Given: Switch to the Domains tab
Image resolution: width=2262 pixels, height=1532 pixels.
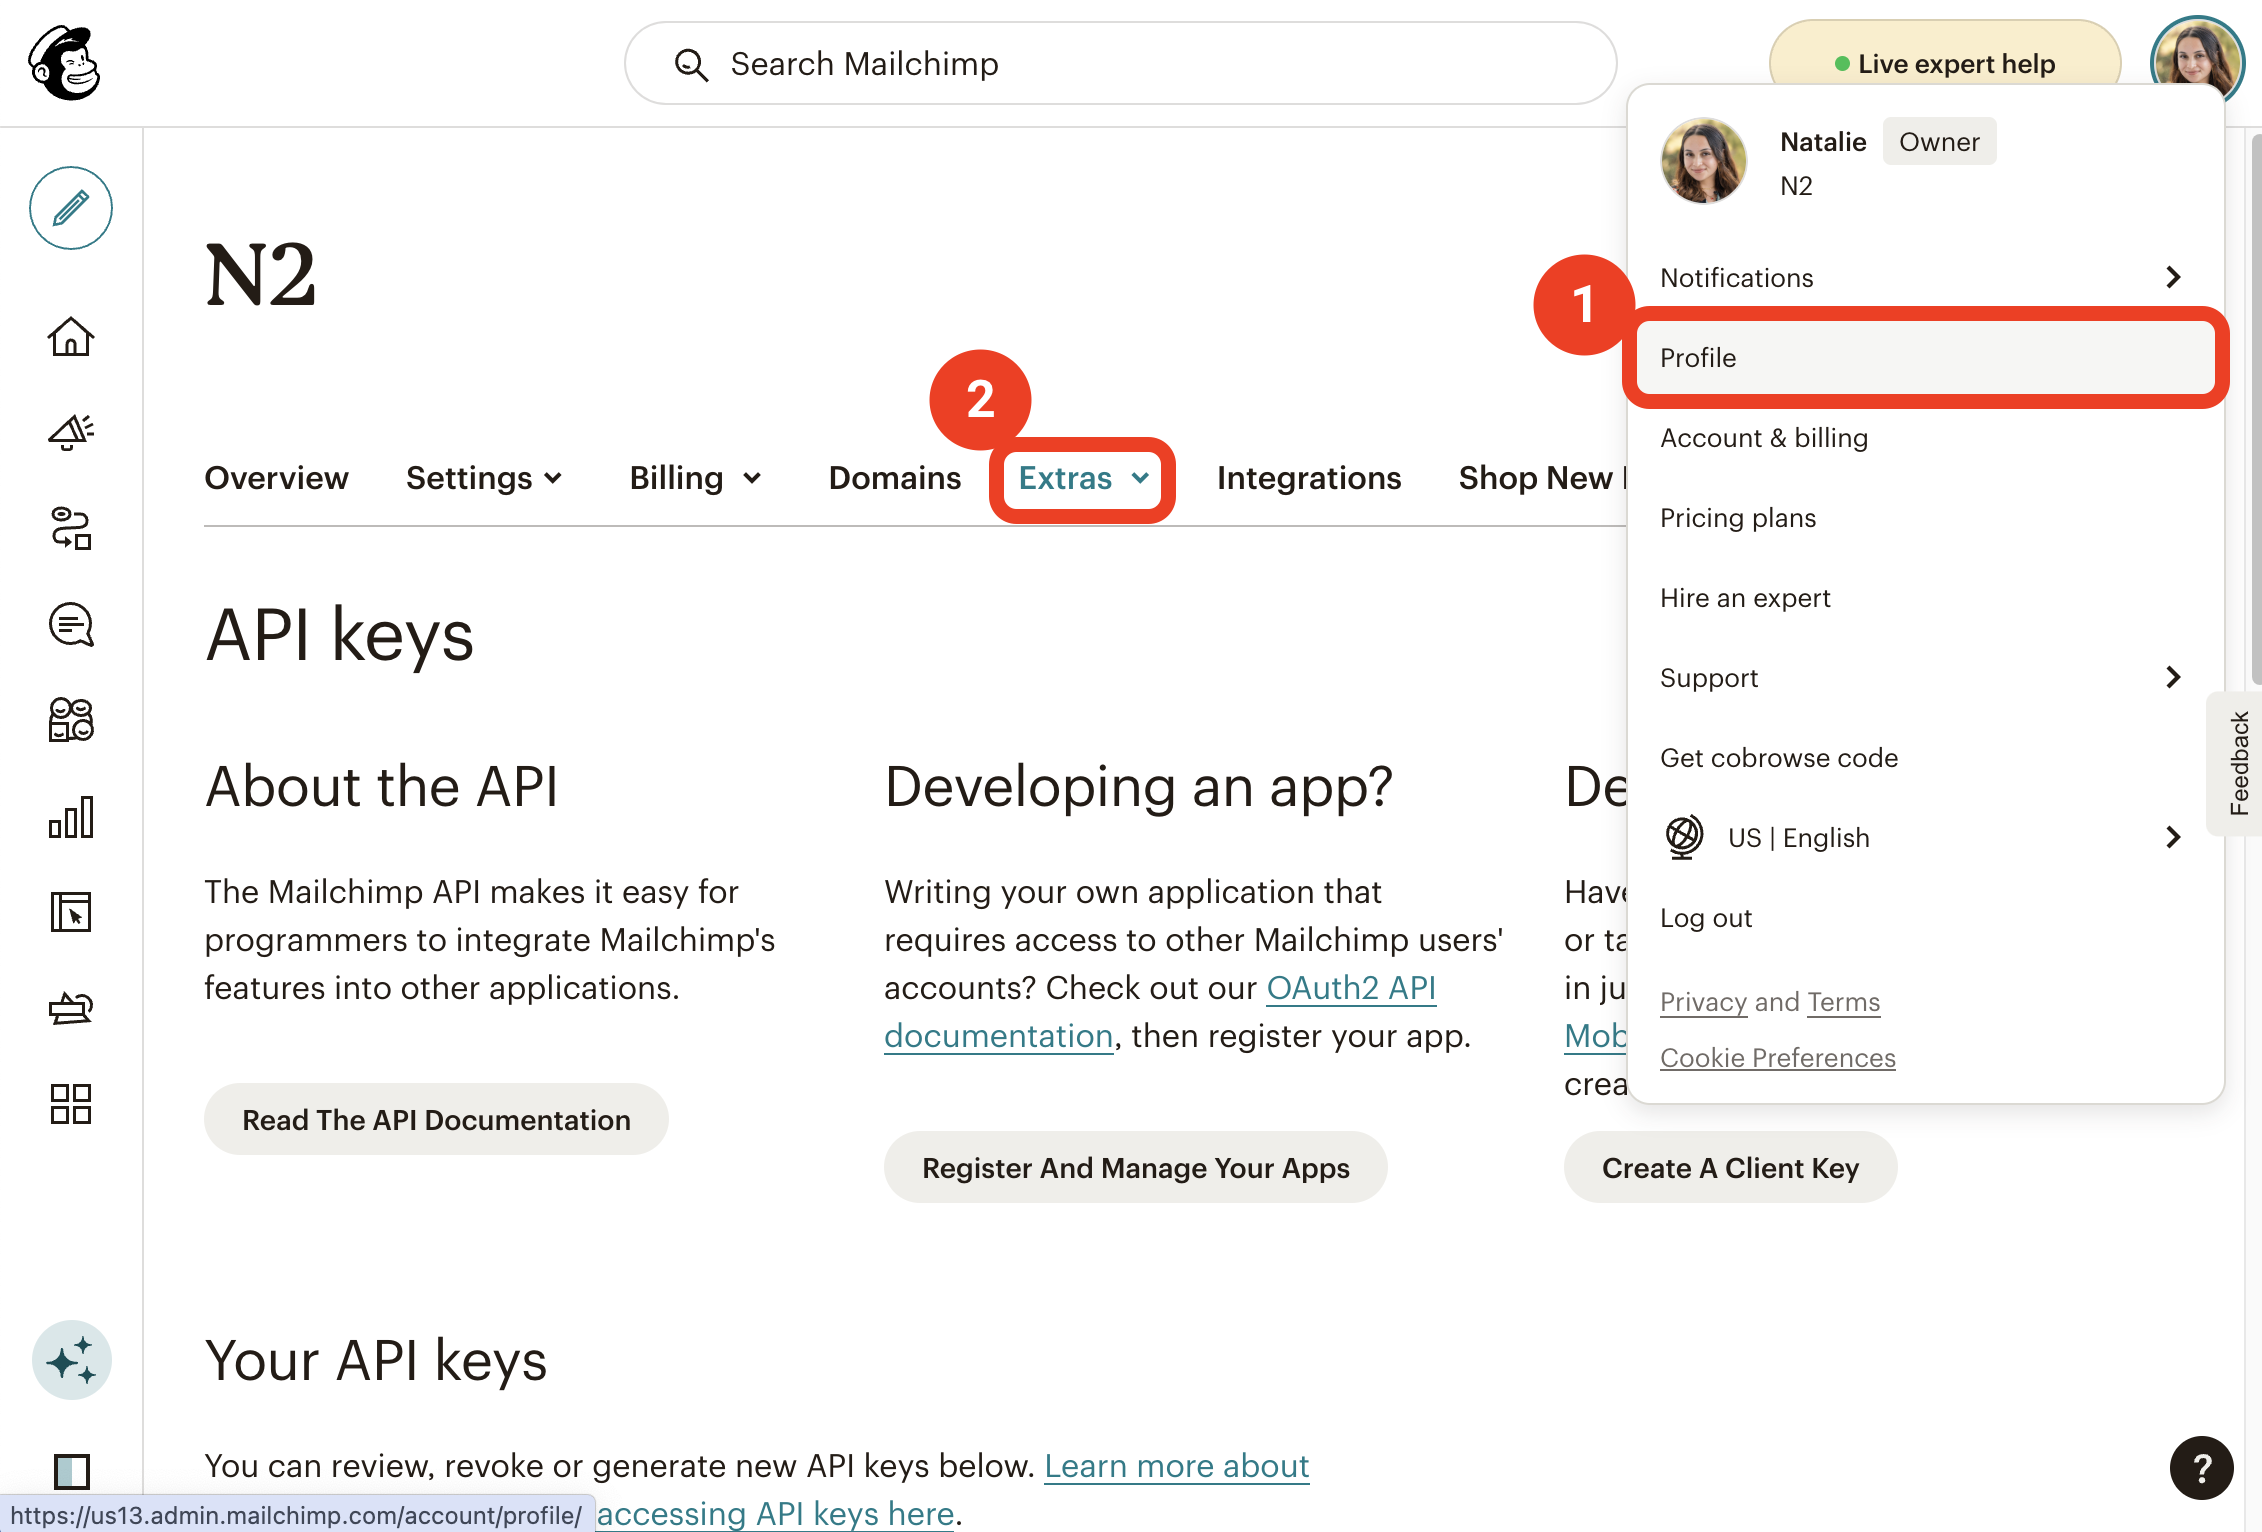Looking at the screenshot, I should (x=894, y=479).
